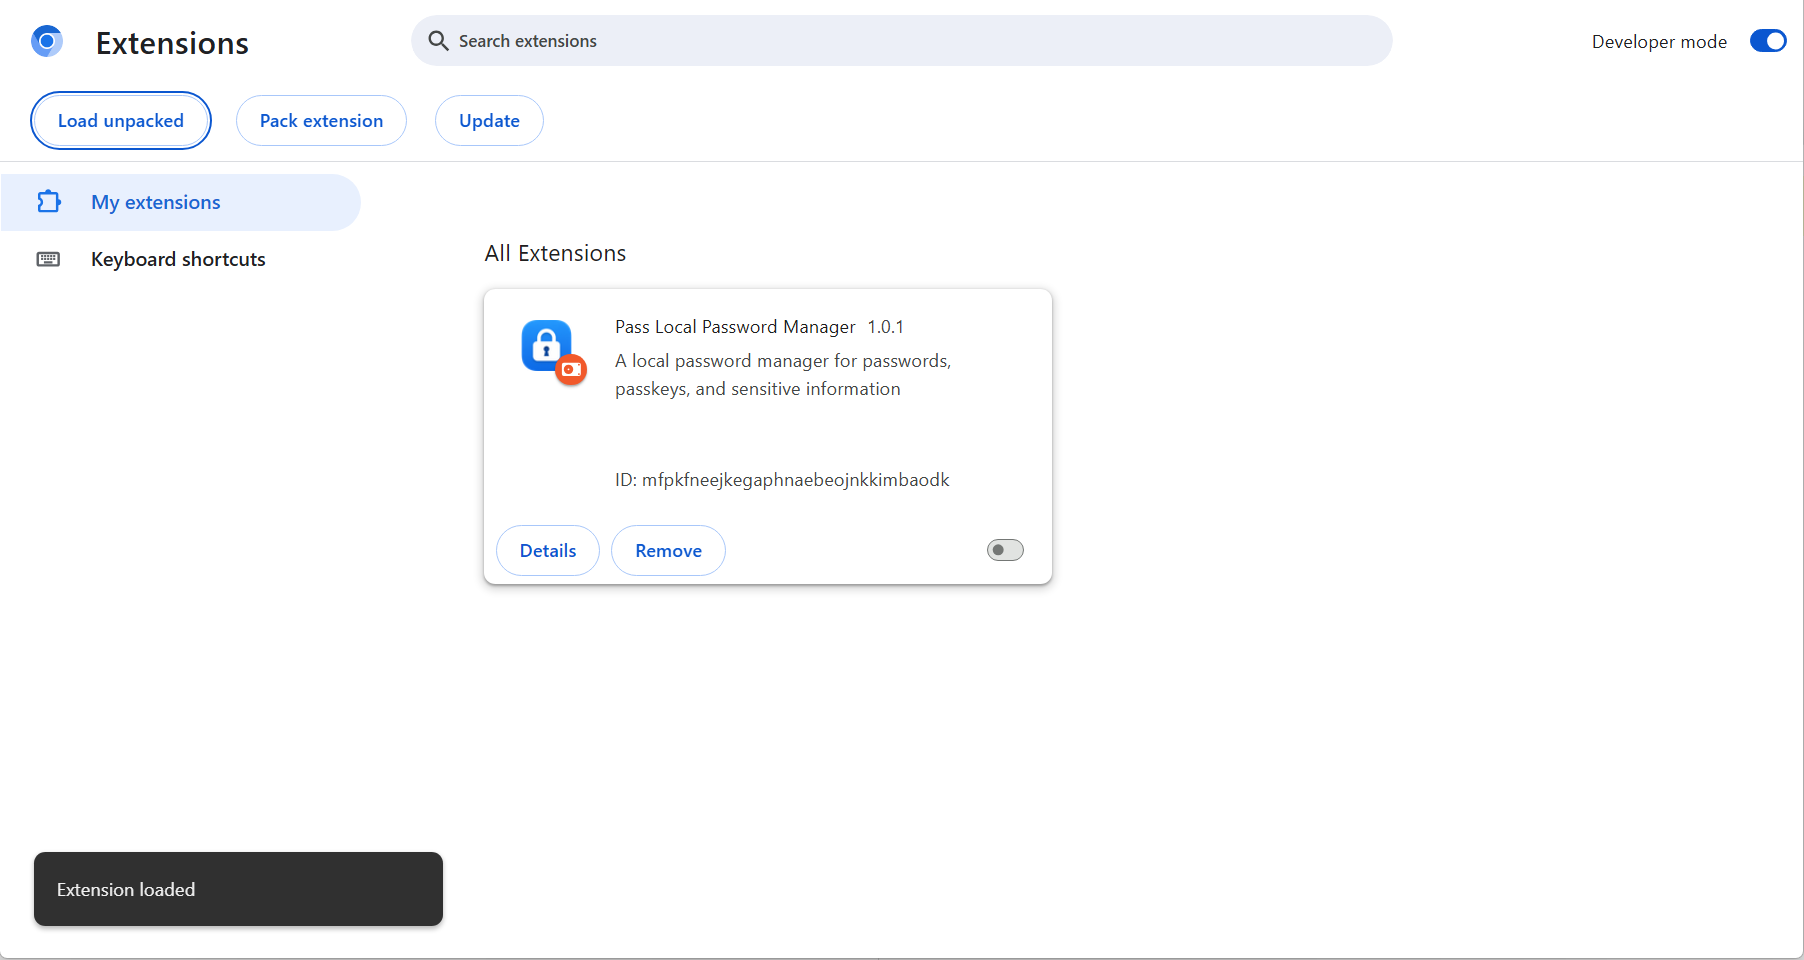Click the extension ID text
The image size is (1804, 960).
pyautogui.click(x=782, y=480)
